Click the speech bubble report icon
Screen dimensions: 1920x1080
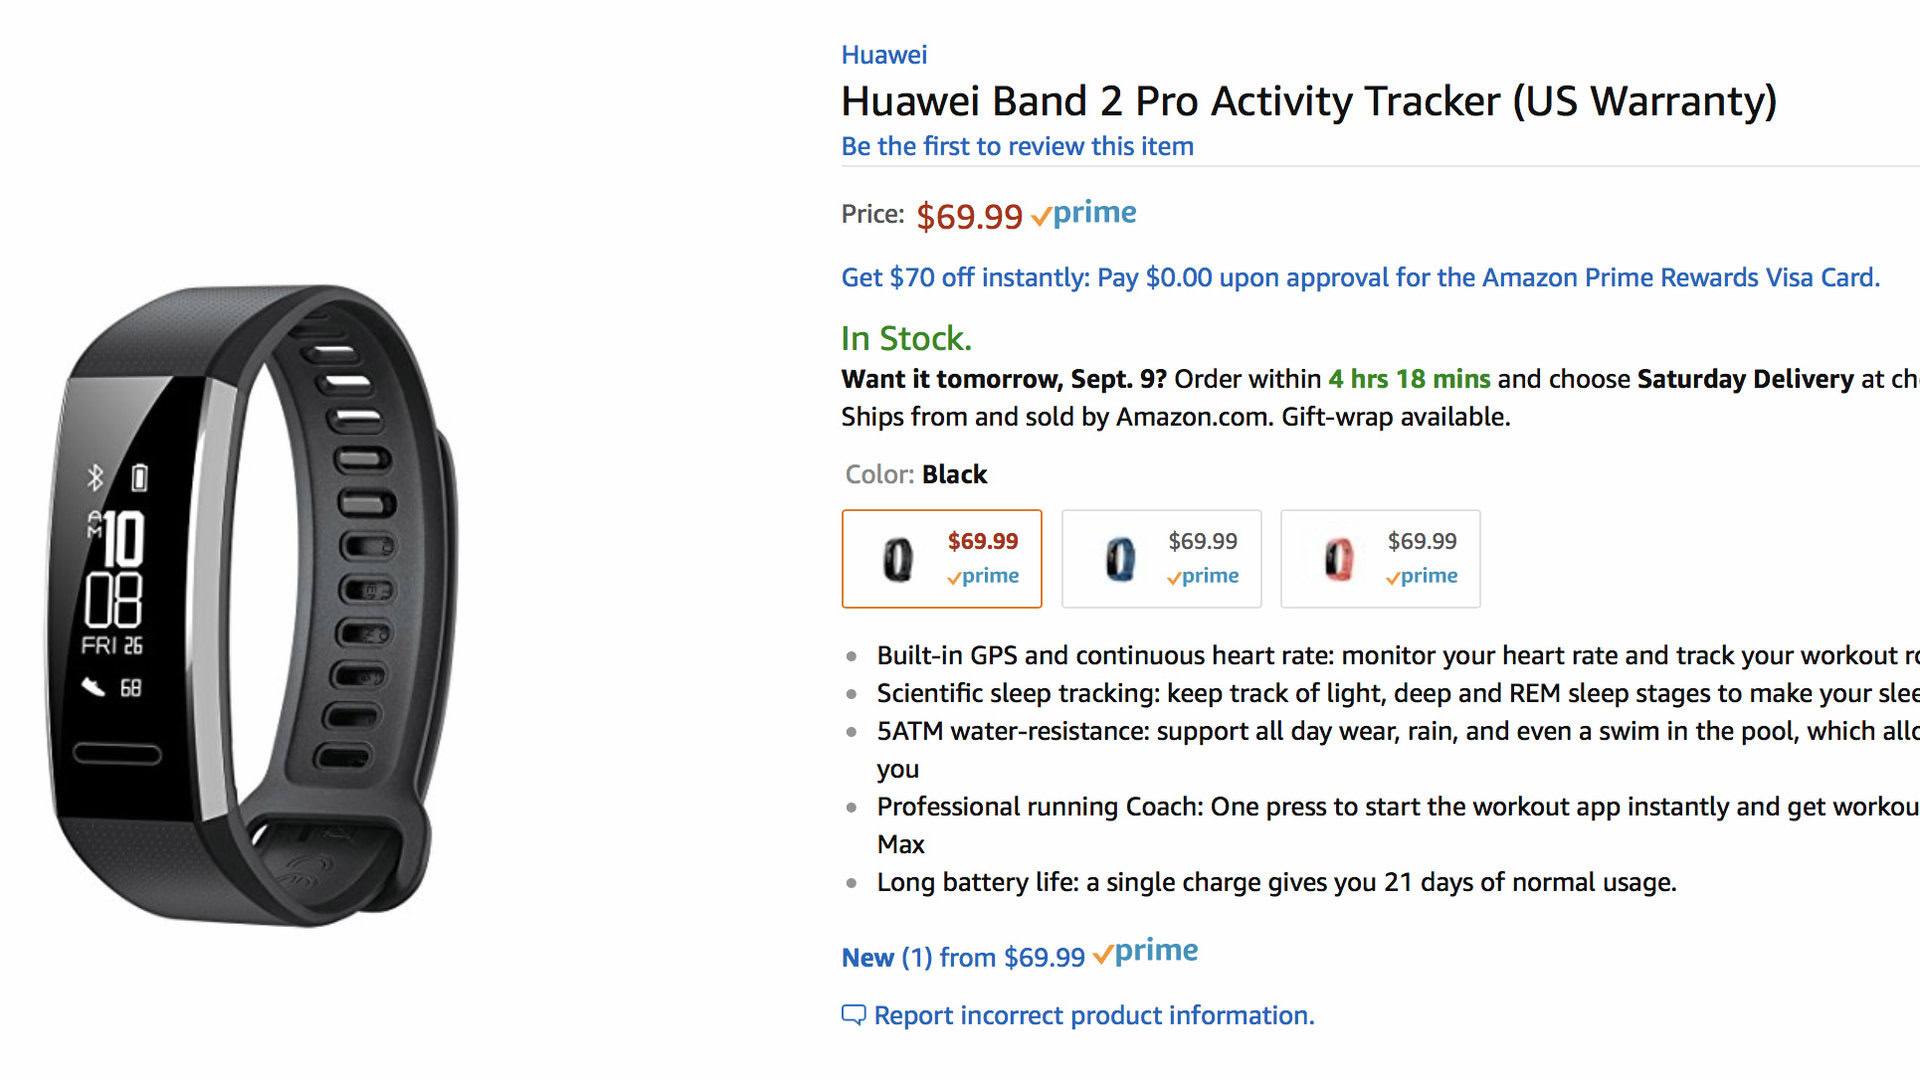point(853,1015)
